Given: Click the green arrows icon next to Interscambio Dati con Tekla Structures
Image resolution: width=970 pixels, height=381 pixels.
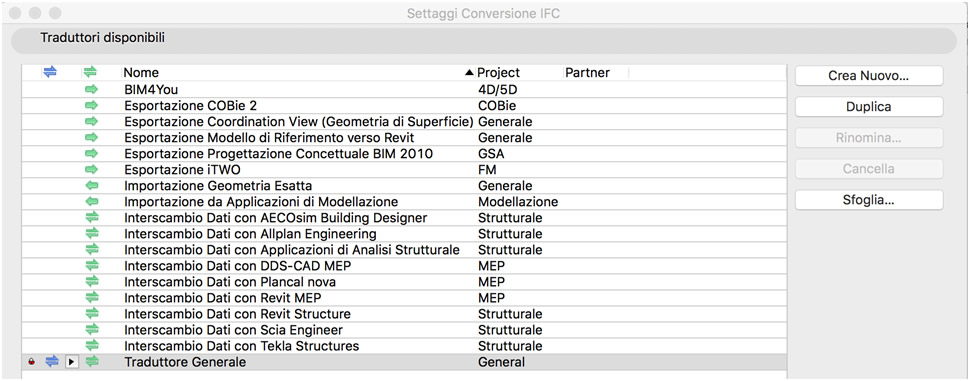Looking at the screenshot, I should pos(92,346).
